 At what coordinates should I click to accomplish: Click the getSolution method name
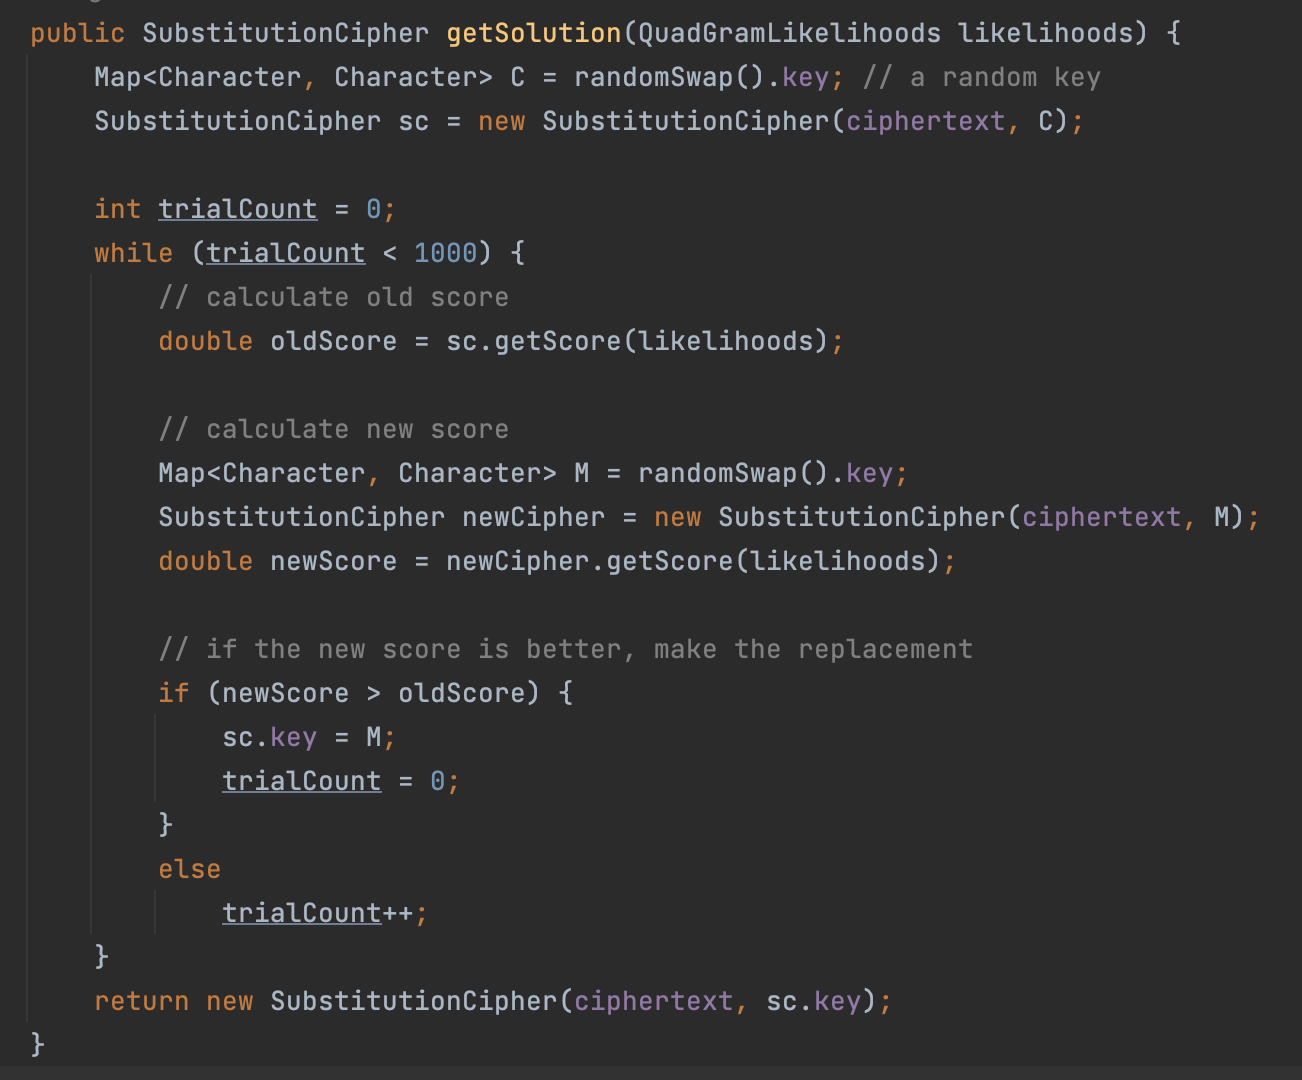click(x=533, y=33)
